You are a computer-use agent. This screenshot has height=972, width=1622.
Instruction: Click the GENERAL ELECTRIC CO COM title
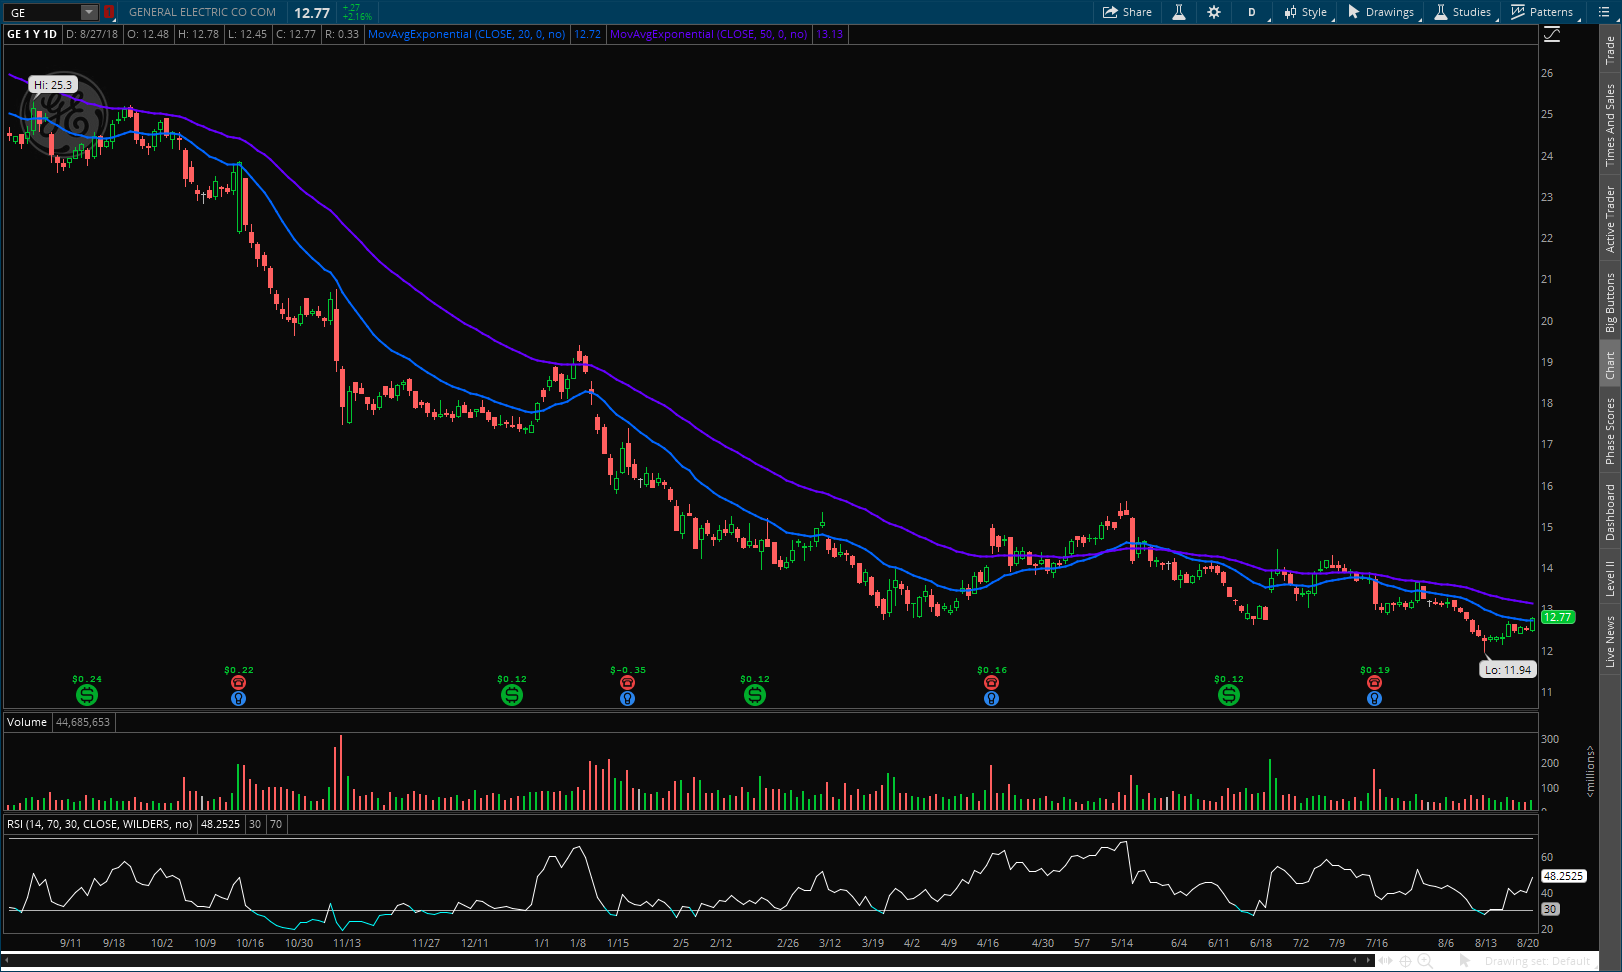click(x=202, y=12)
